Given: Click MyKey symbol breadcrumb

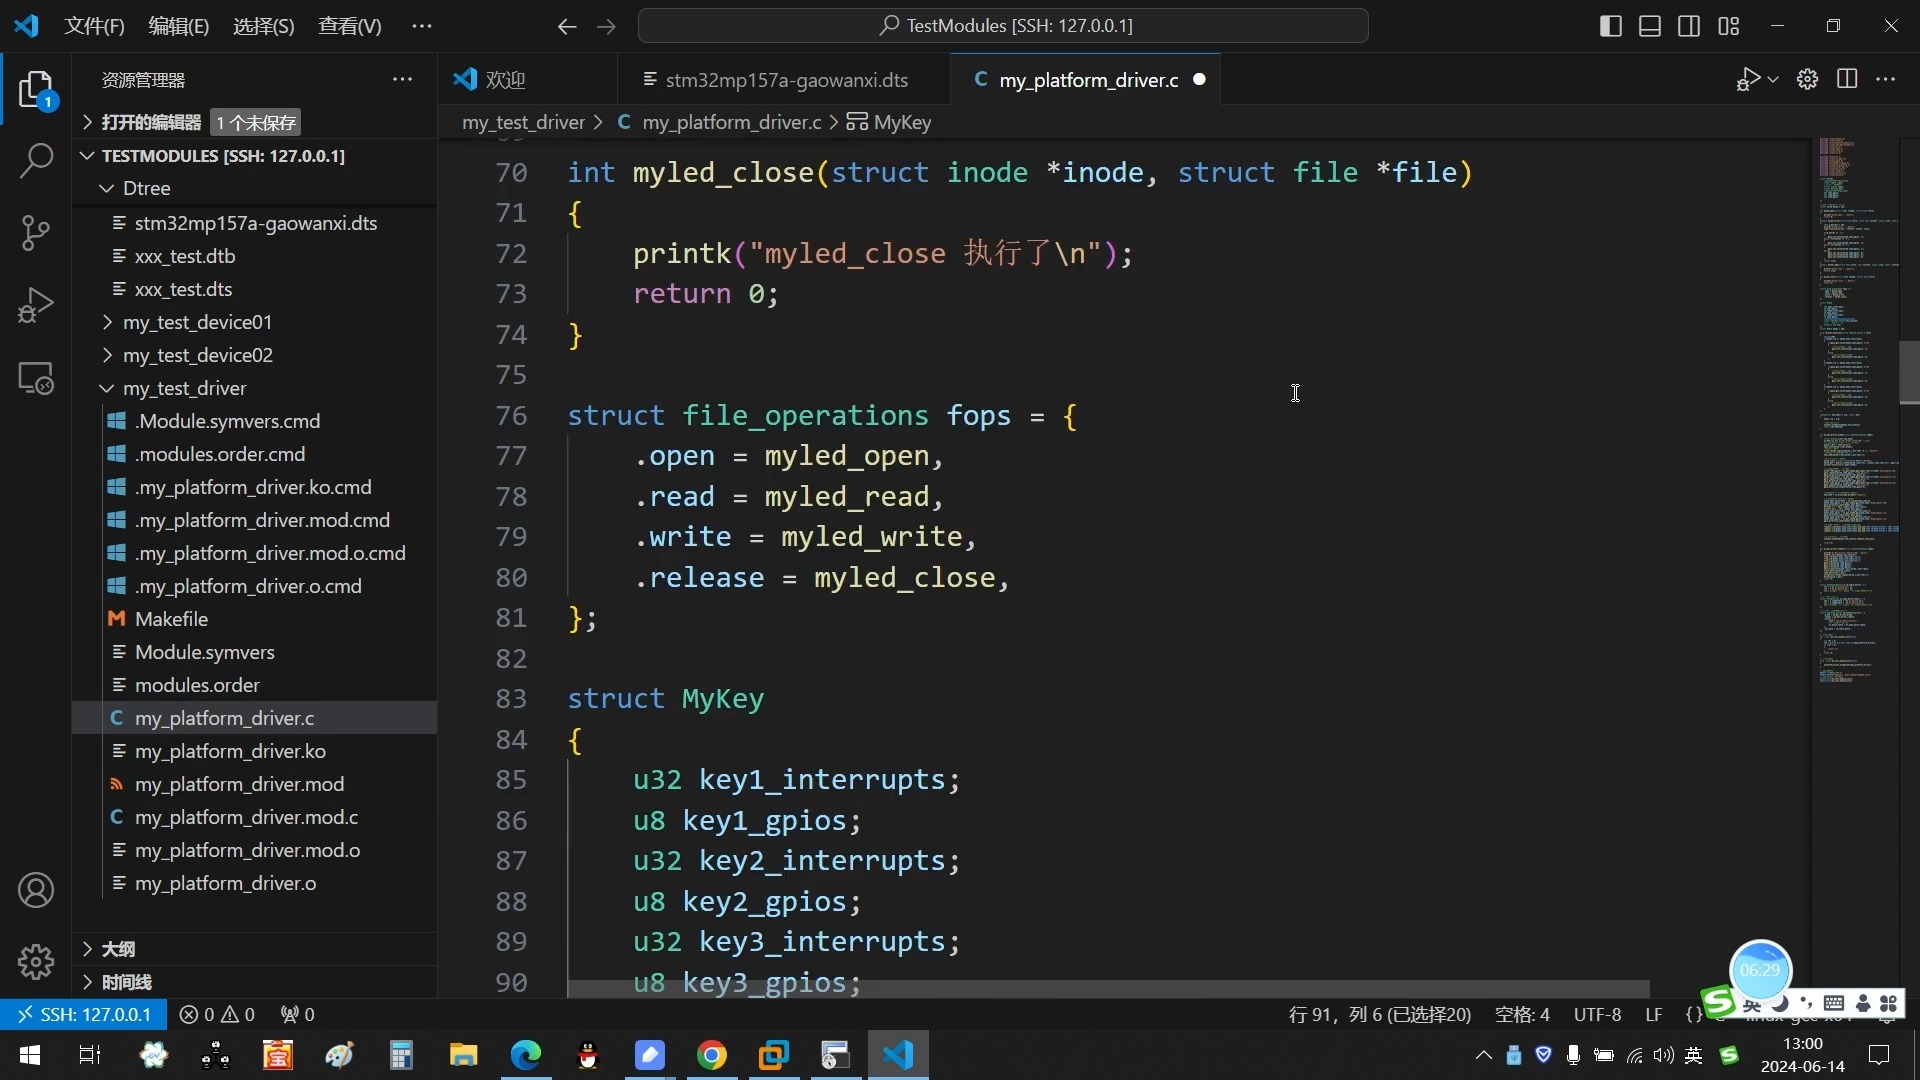Looking at the screenshot, I should pos(889,122).
